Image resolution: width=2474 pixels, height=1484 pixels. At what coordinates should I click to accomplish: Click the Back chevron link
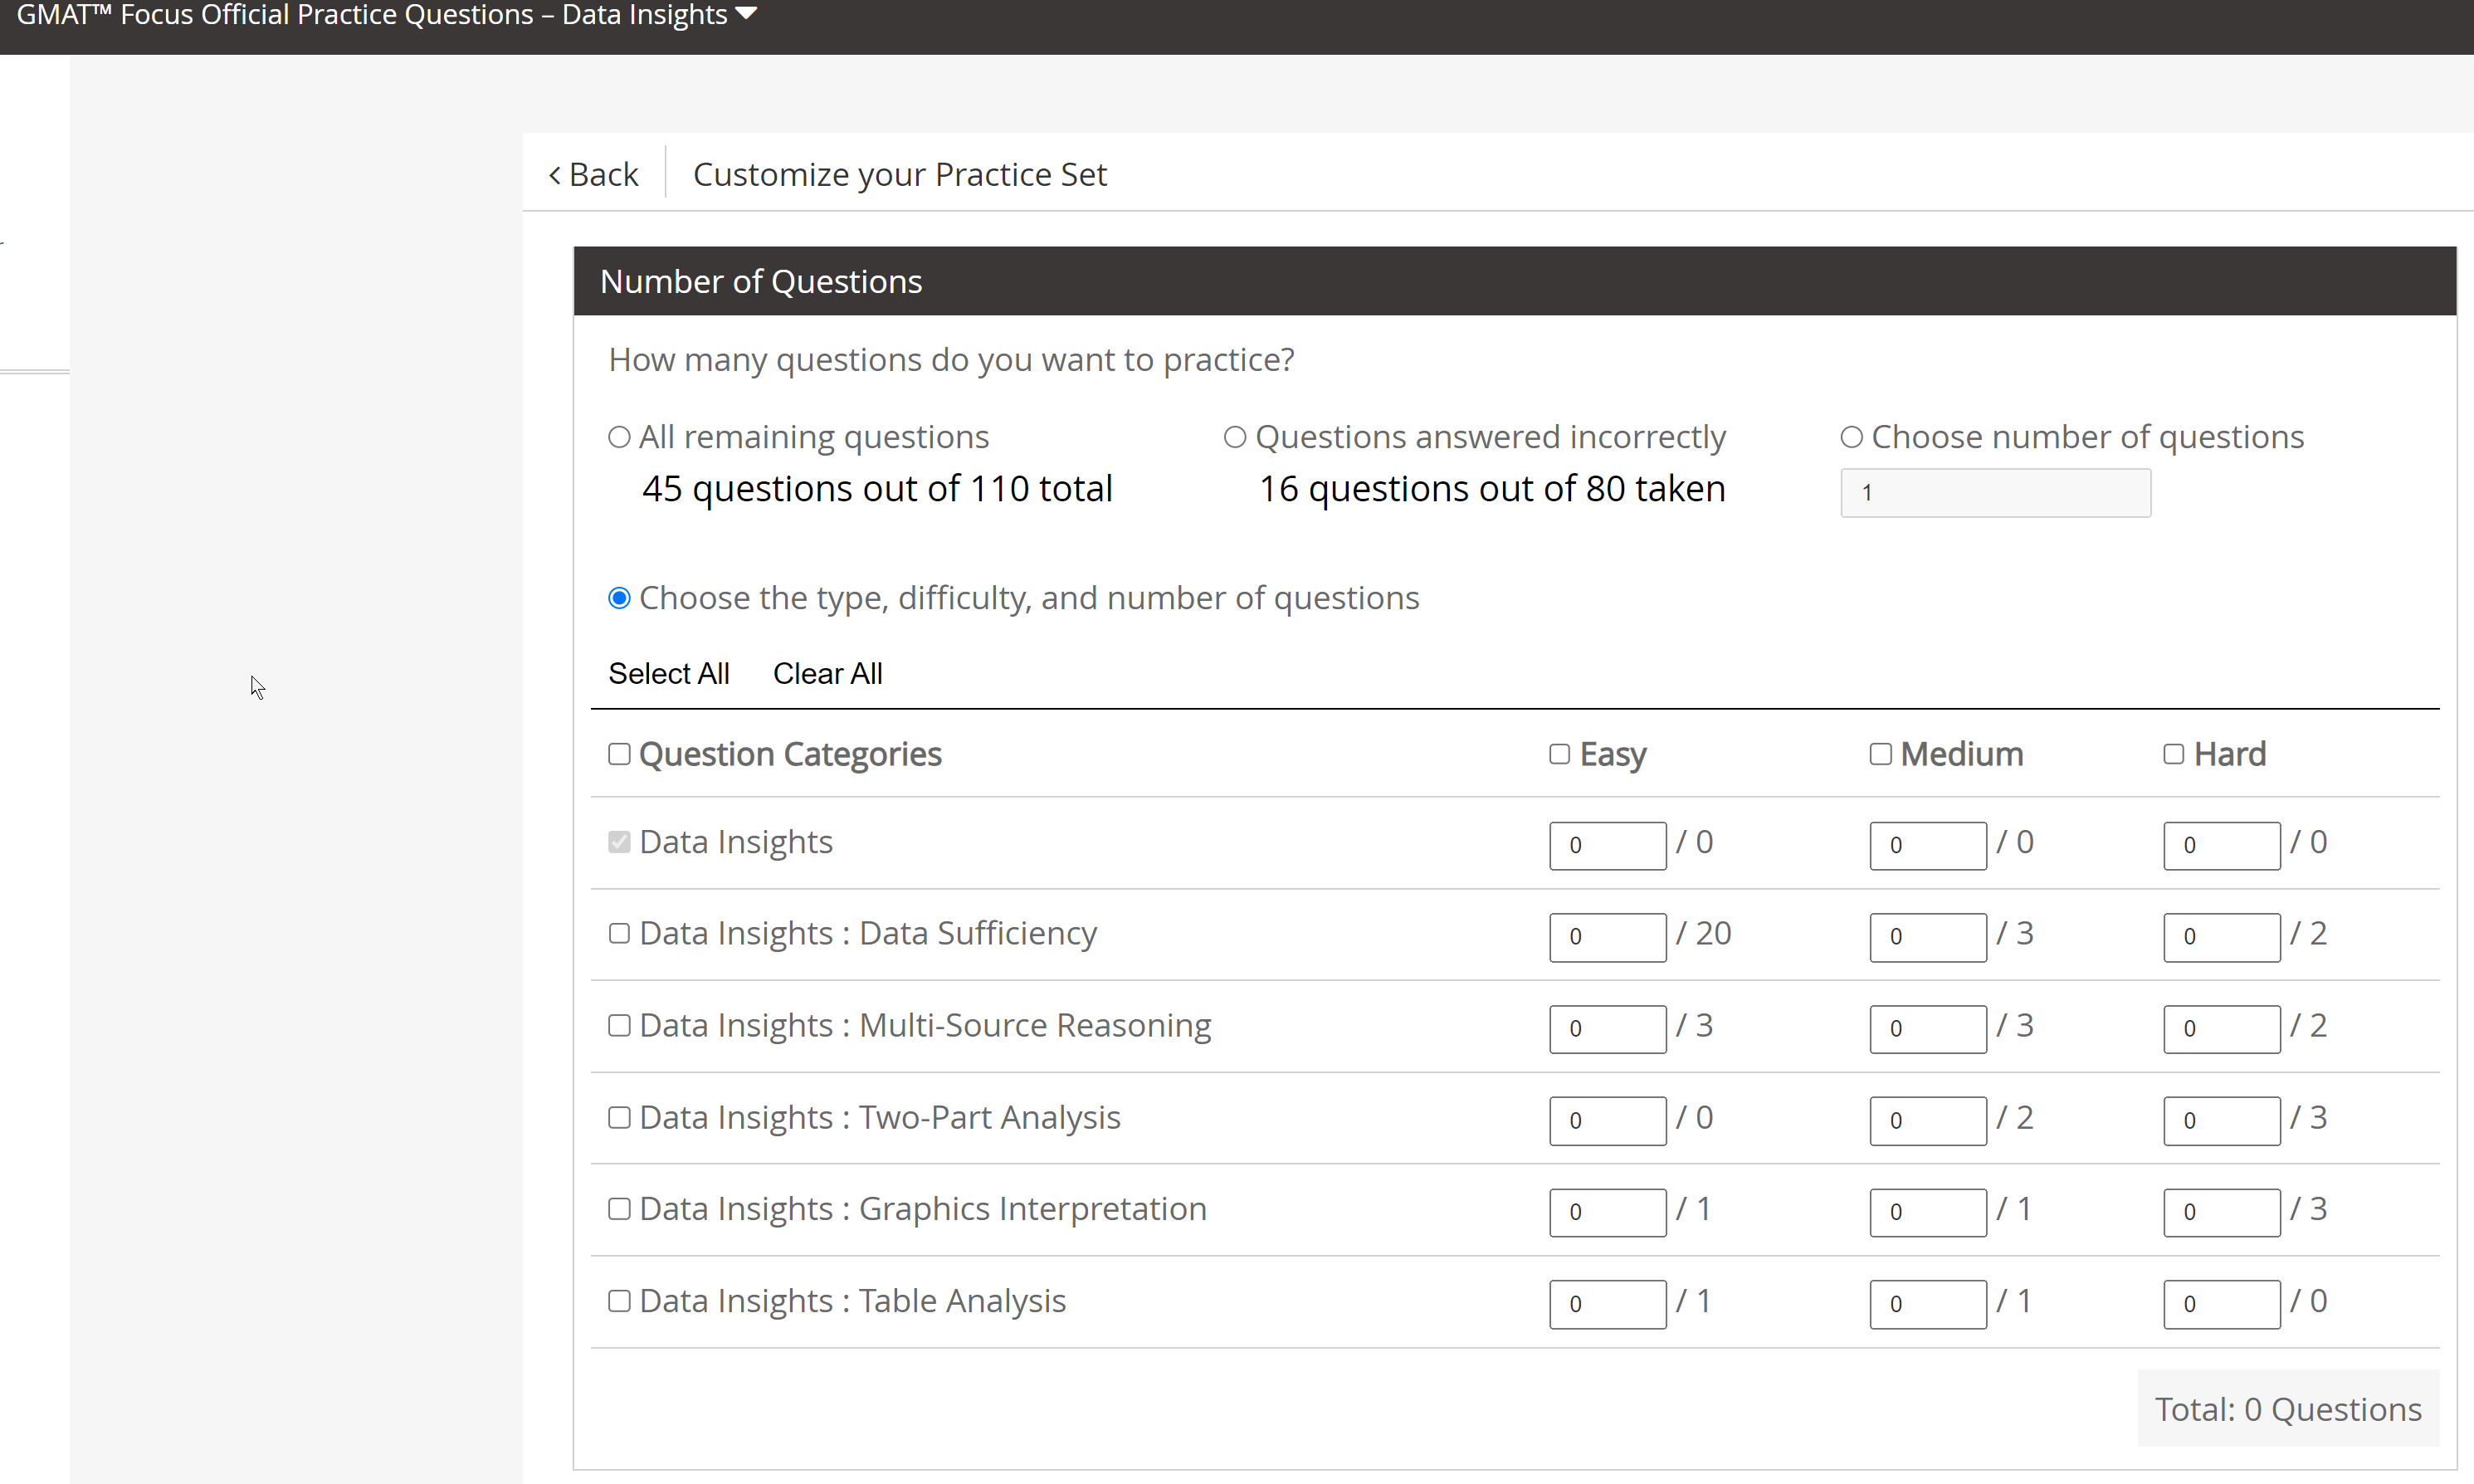click(594, 175)
